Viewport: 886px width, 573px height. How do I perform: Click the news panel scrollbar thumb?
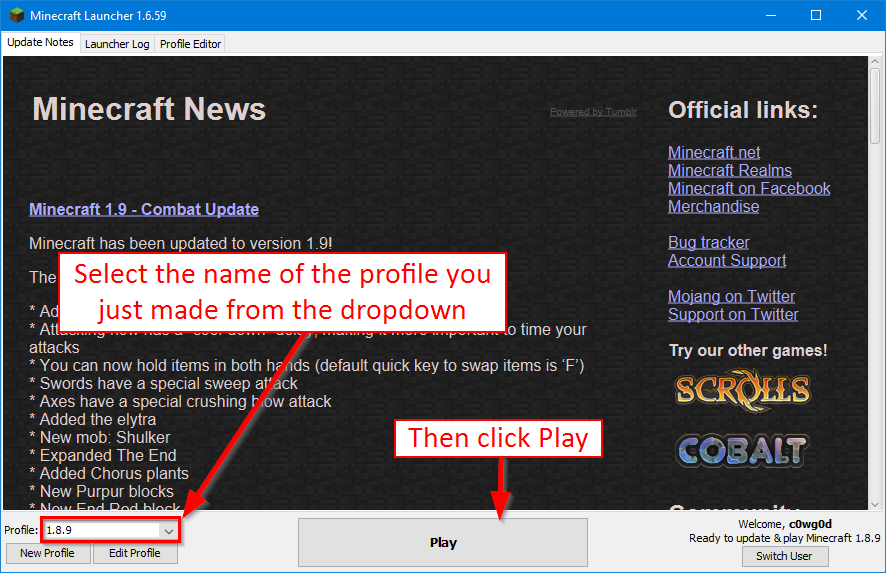click(x=875, y=106)
